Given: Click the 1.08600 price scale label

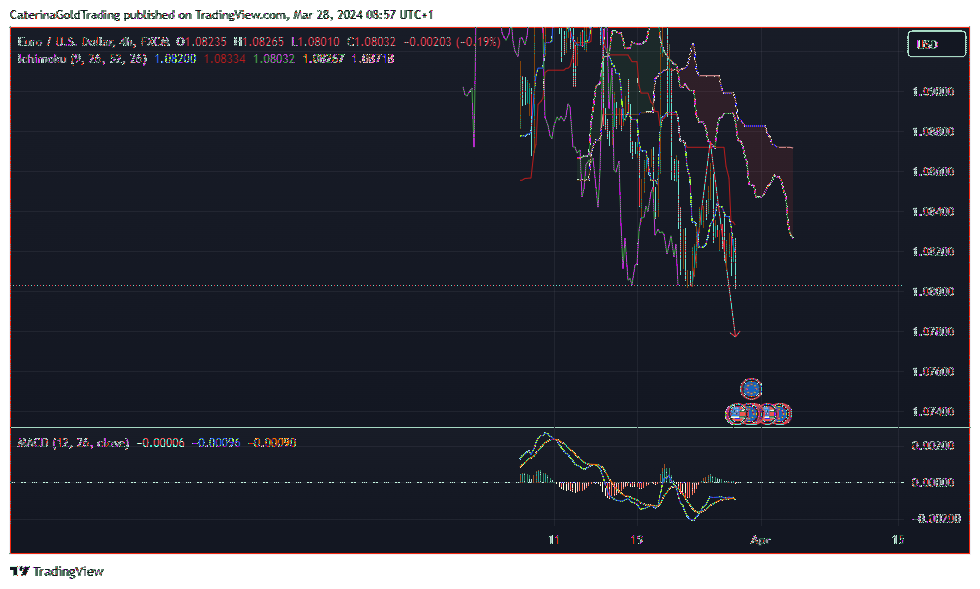Looking at the screenshot, I should pyautogui.click(x=933, y=171).
